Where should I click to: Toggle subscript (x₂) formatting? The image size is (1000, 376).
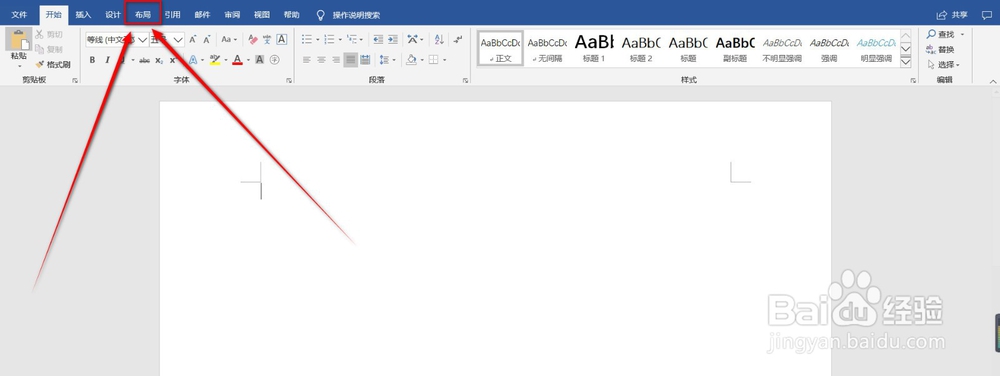159,60
